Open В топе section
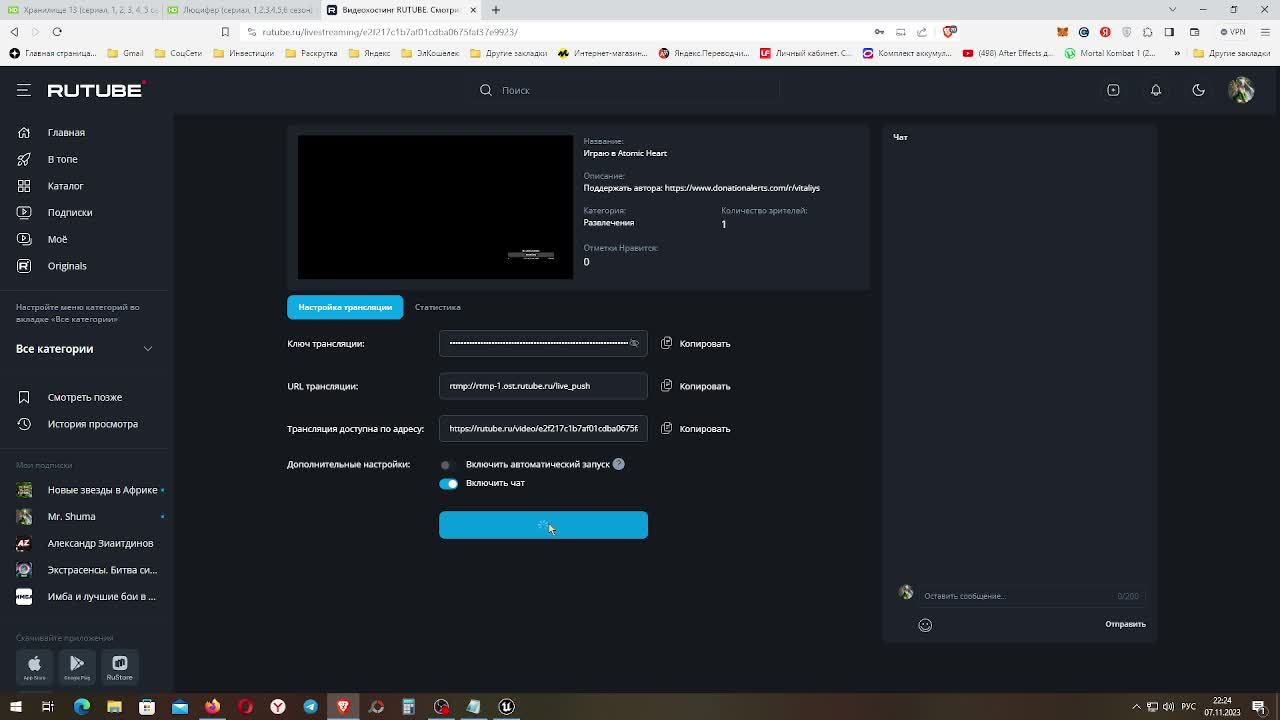 tap(62, 159)
